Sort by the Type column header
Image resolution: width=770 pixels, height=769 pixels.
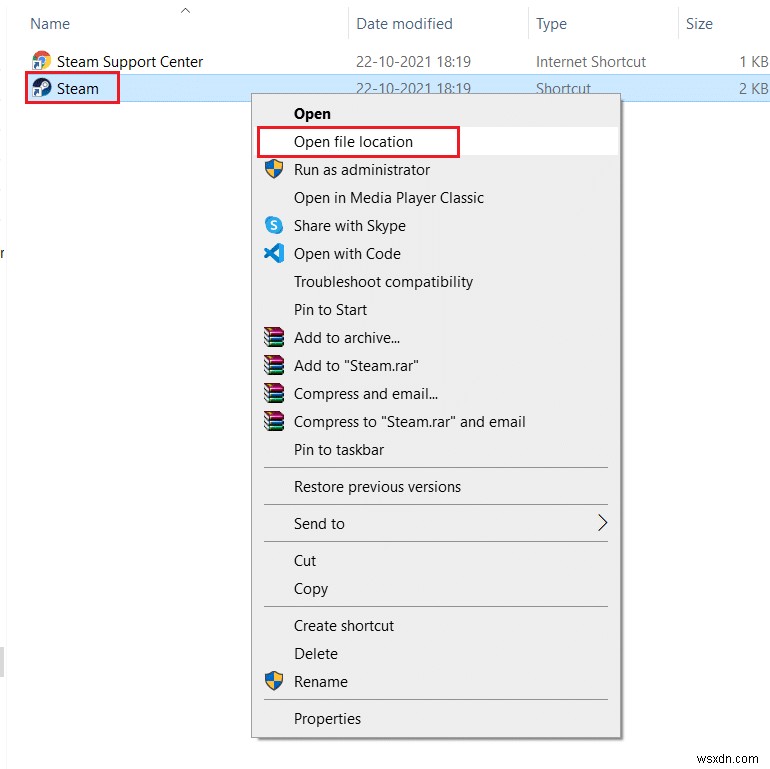click(x=551, y=24)
